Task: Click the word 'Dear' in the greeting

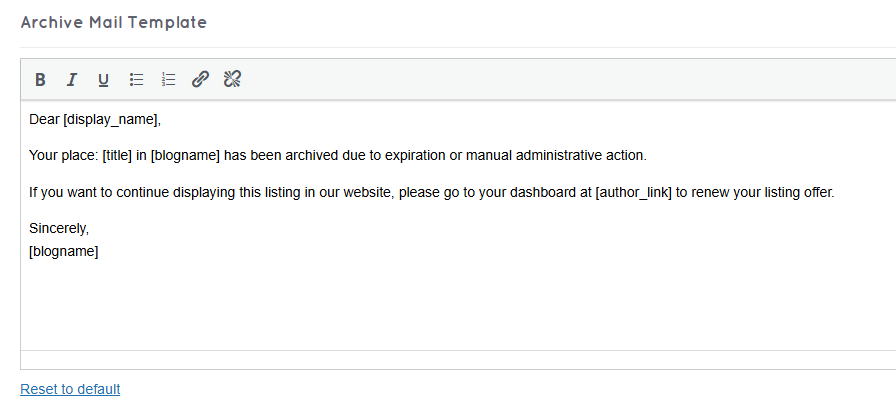Action: (44, 120)
